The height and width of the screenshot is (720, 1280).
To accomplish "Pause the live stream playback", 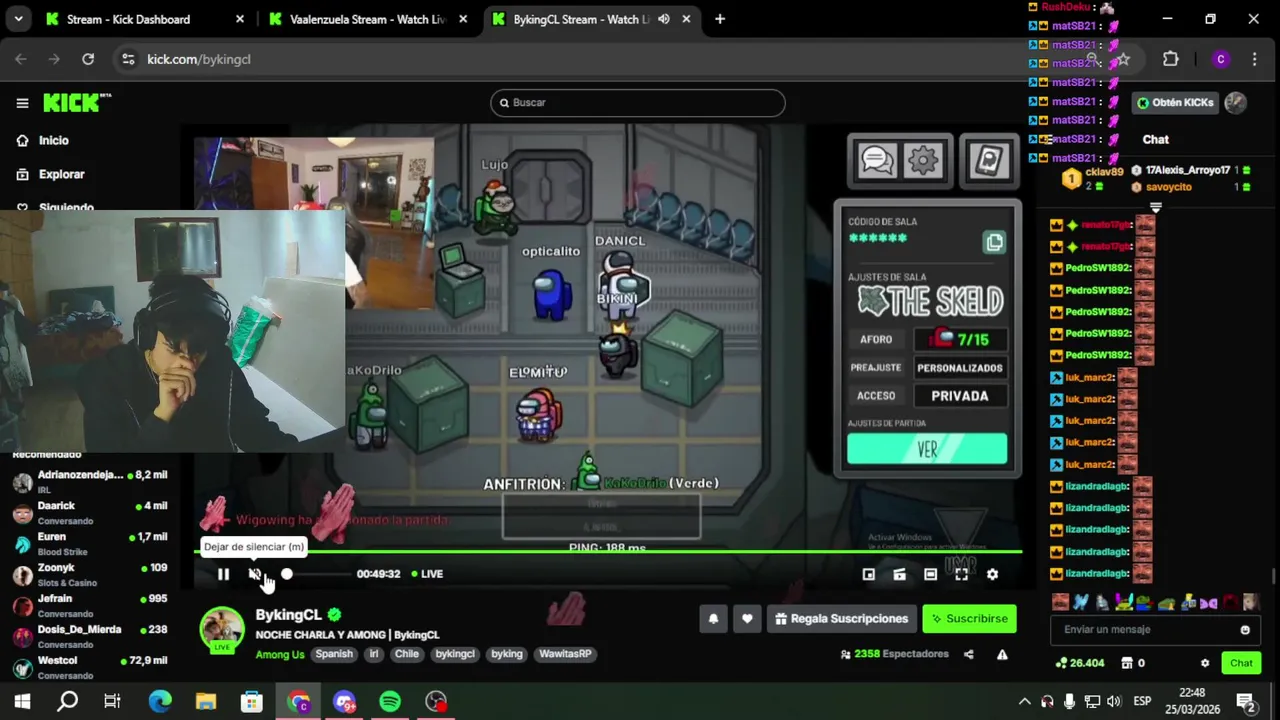I will coord(223,574).
